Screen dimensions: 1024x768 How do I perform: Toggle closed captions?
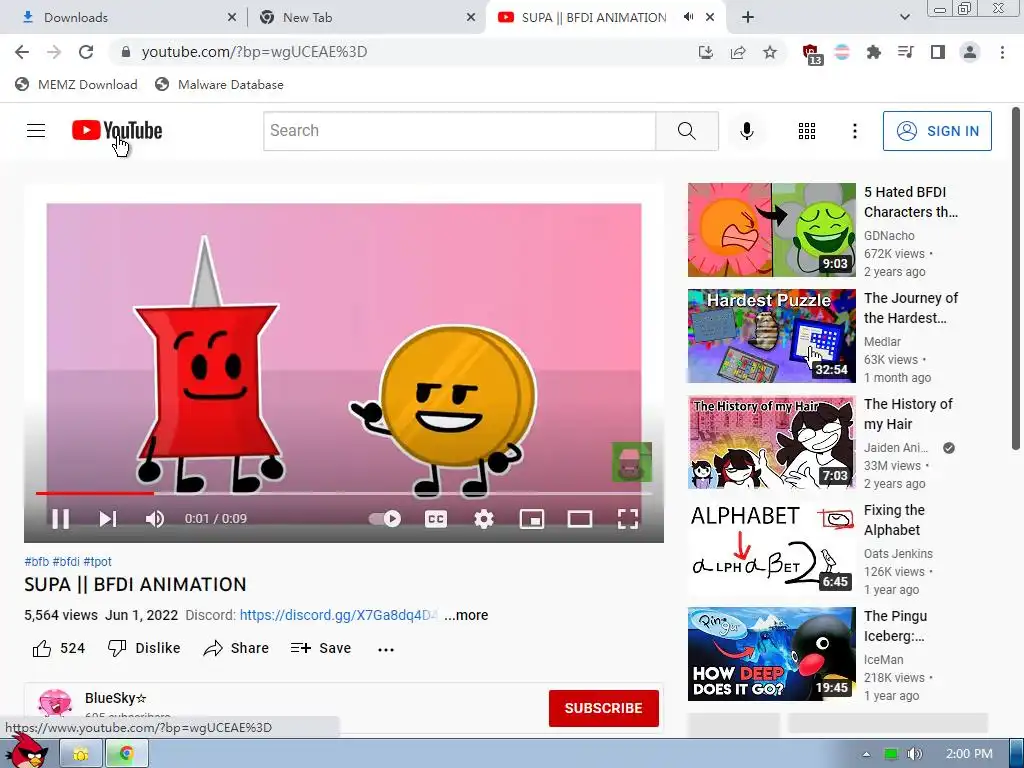coord(436,519)
